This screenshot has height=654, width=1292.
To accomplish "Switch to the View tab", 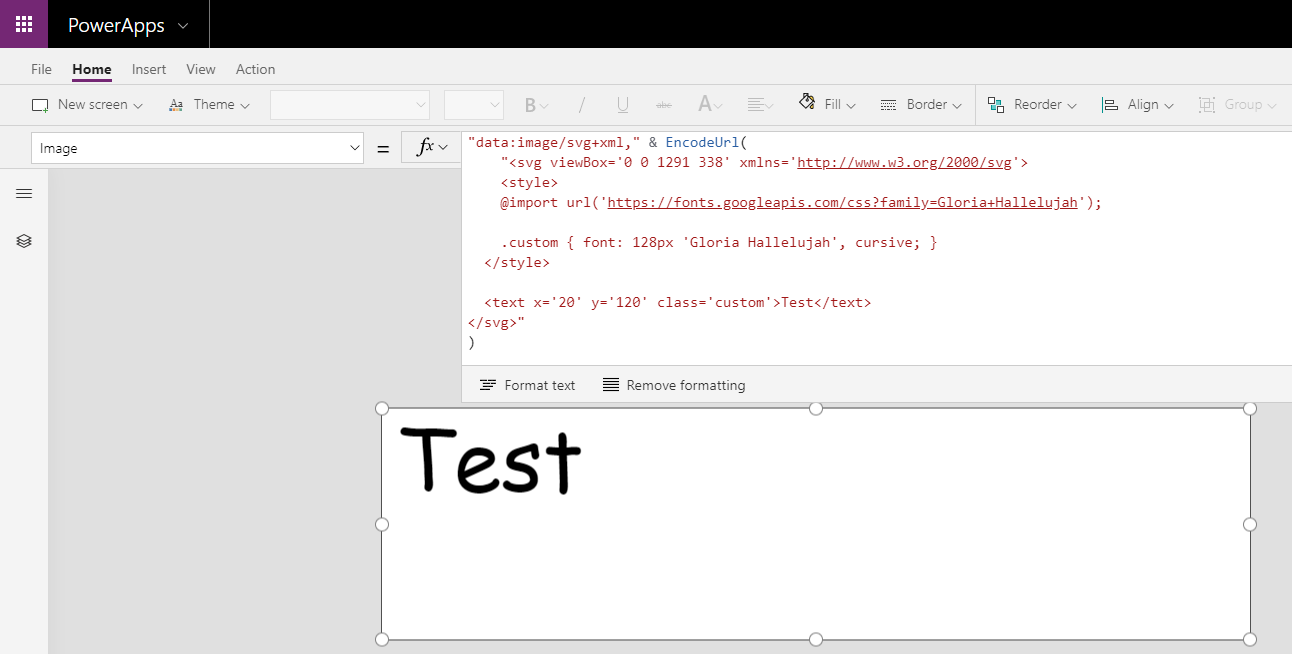I will 201,69.
